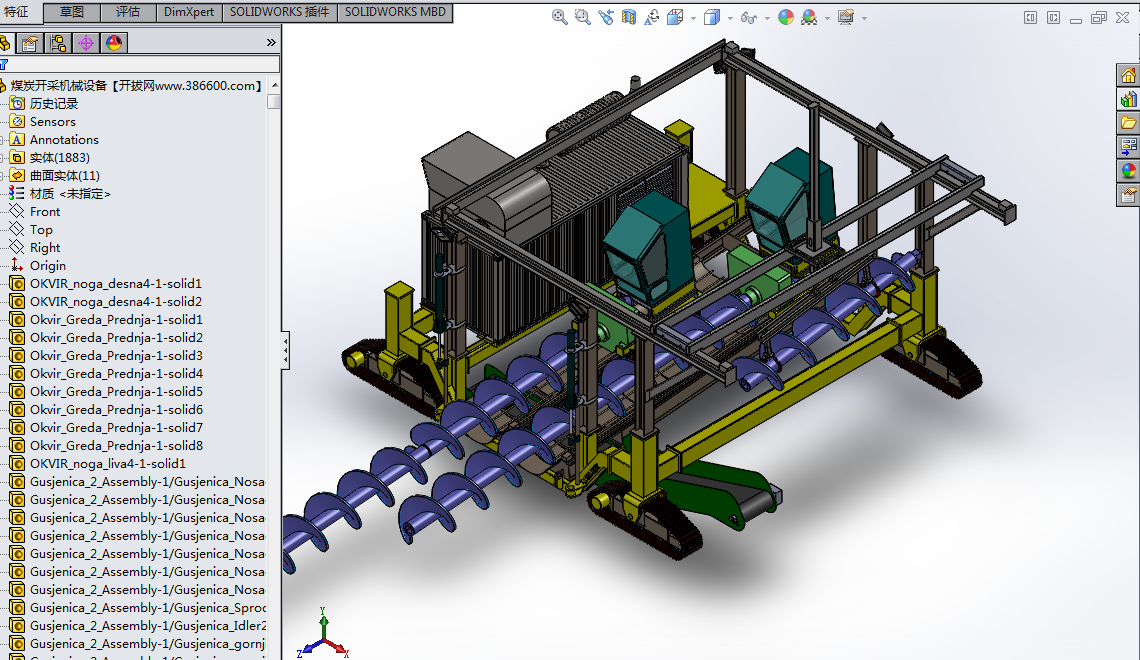Click the Zoom to Fit icon
This screenshot has height=660, width=1140.
tap(560, 17)
